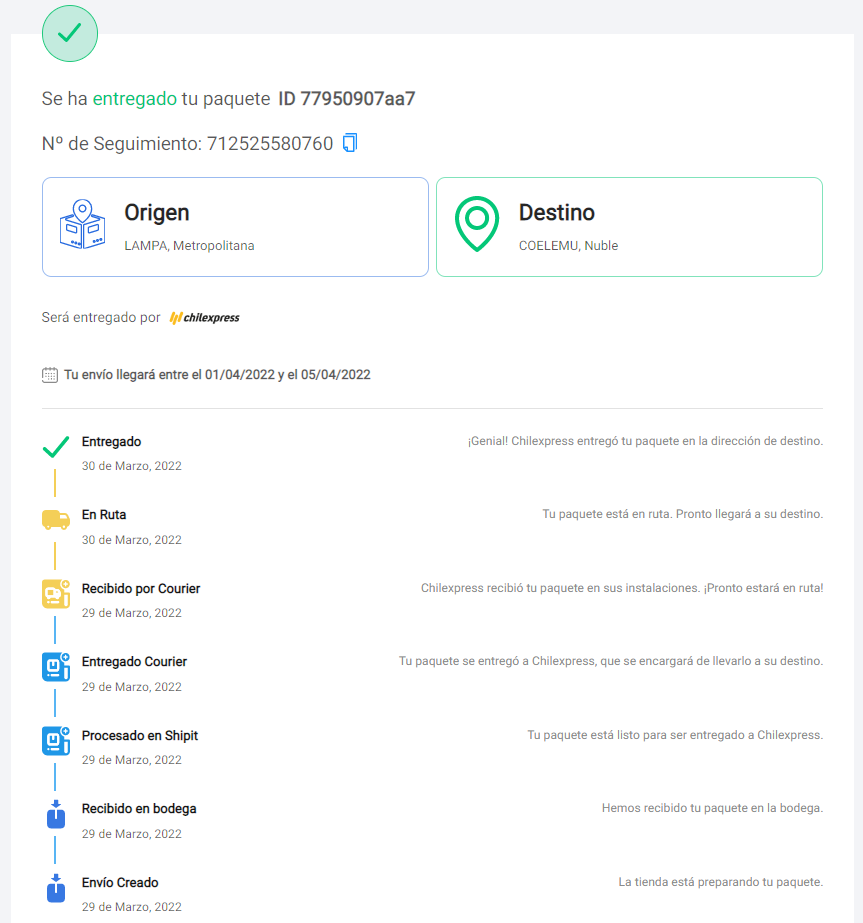Viewport: 863px width, 923px height.
Task: Click the large green delivered checkmark circle
Action: (70, 34)
